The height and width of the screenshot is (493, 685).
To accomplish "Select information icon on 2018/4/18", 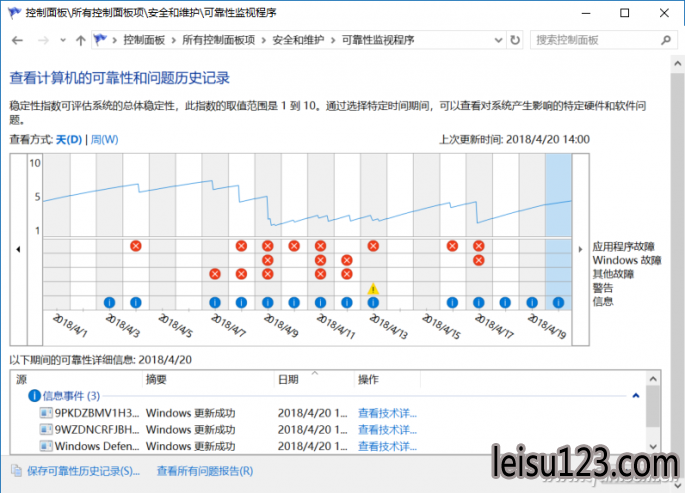I will pyautogui.click(x=505, y=302).
